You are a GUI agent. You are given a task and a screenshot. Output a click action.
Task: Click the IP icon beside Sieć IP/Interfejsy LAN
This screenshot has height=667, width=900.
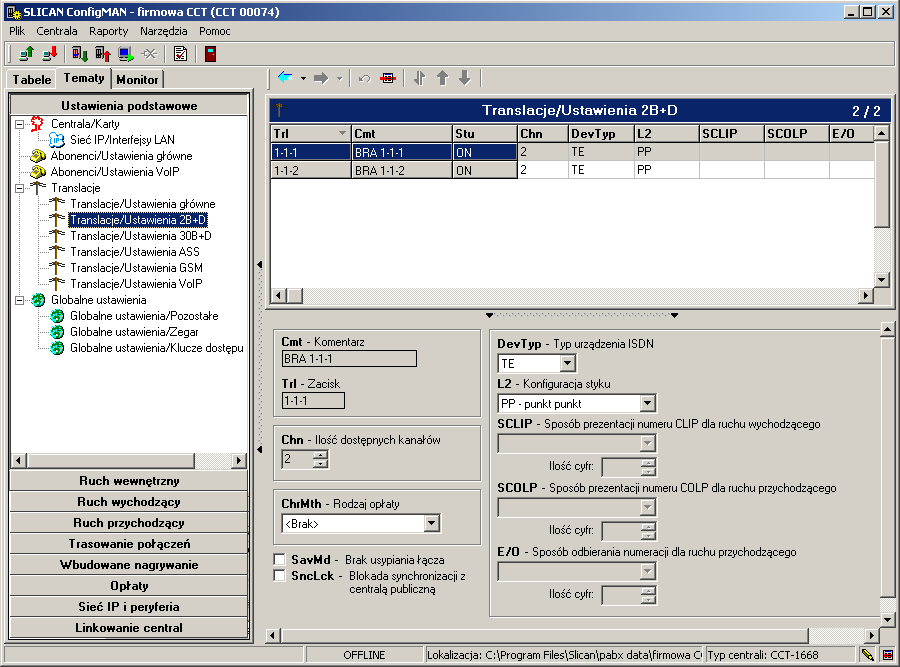(x=56, y=139)
